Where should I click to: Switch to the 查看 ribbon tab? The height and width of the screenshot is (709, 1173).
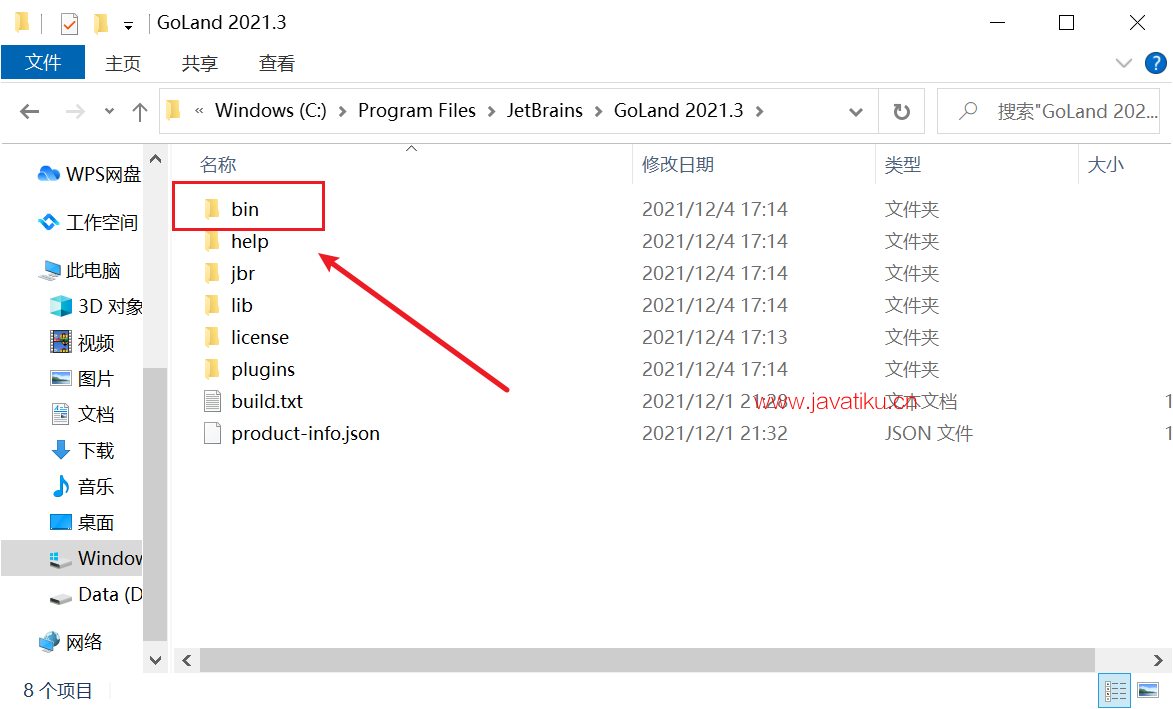click(276, 64)
